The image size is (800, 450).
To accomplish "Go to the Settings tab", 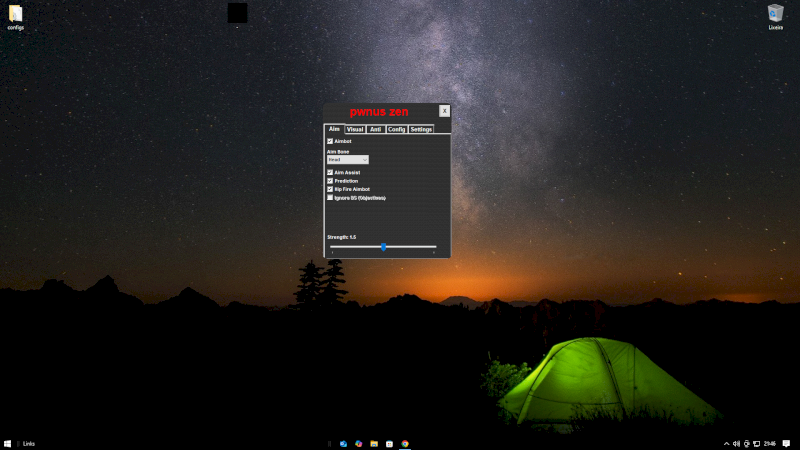I will 420,129.
